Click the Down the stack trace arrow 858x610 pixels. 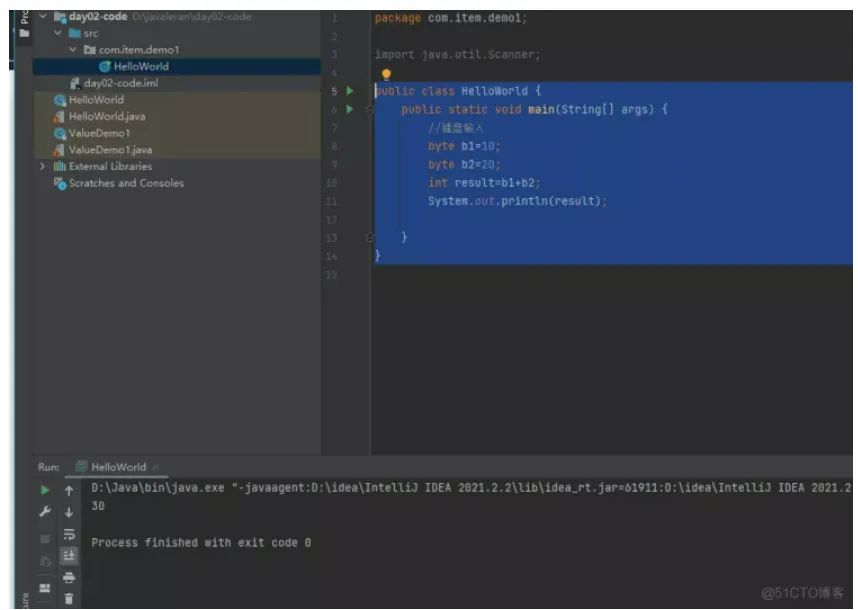point(69,512)
